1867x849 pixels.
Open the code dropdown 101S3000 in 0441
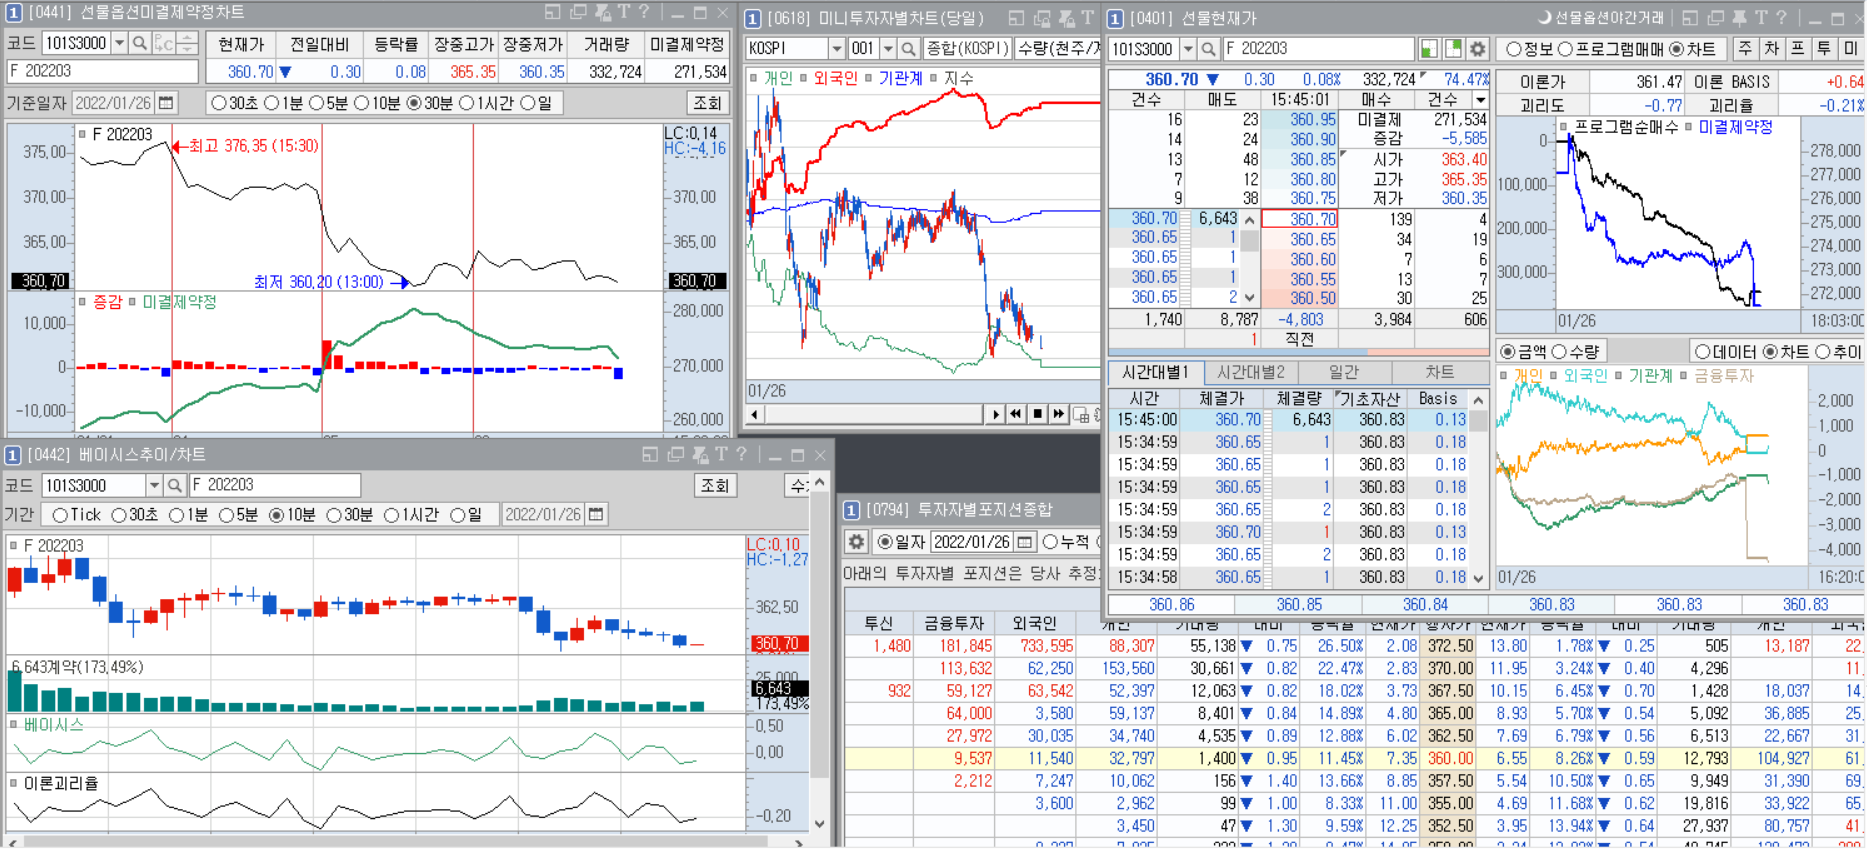pyautogui.click(x=120, y=43)
